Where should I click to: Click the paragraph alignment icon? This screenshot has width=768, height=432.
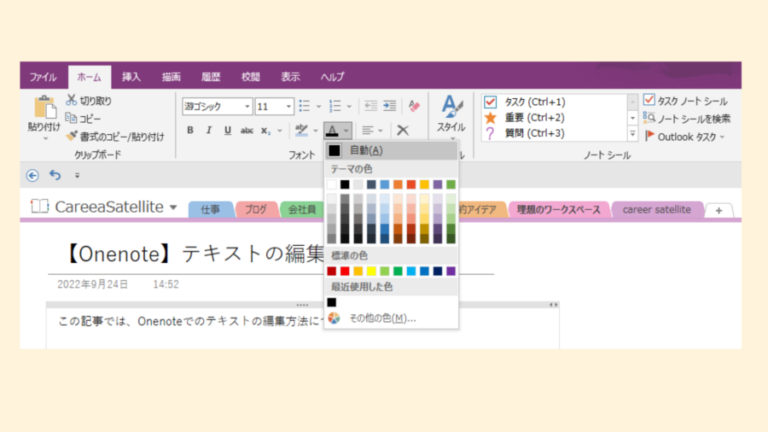367,130
